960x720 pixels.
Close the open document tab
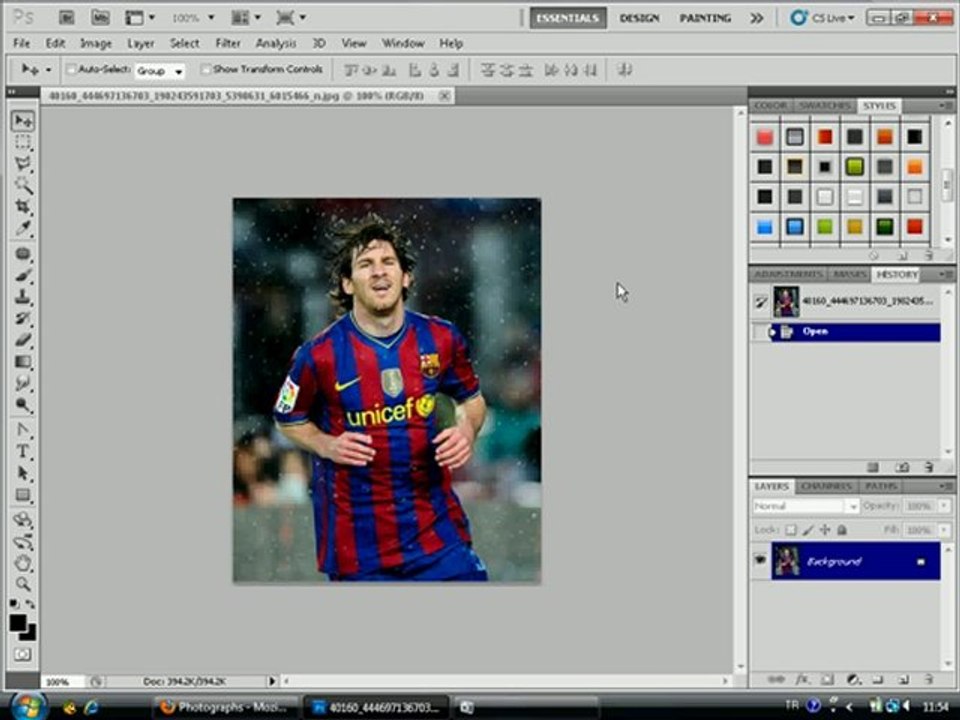444,96
